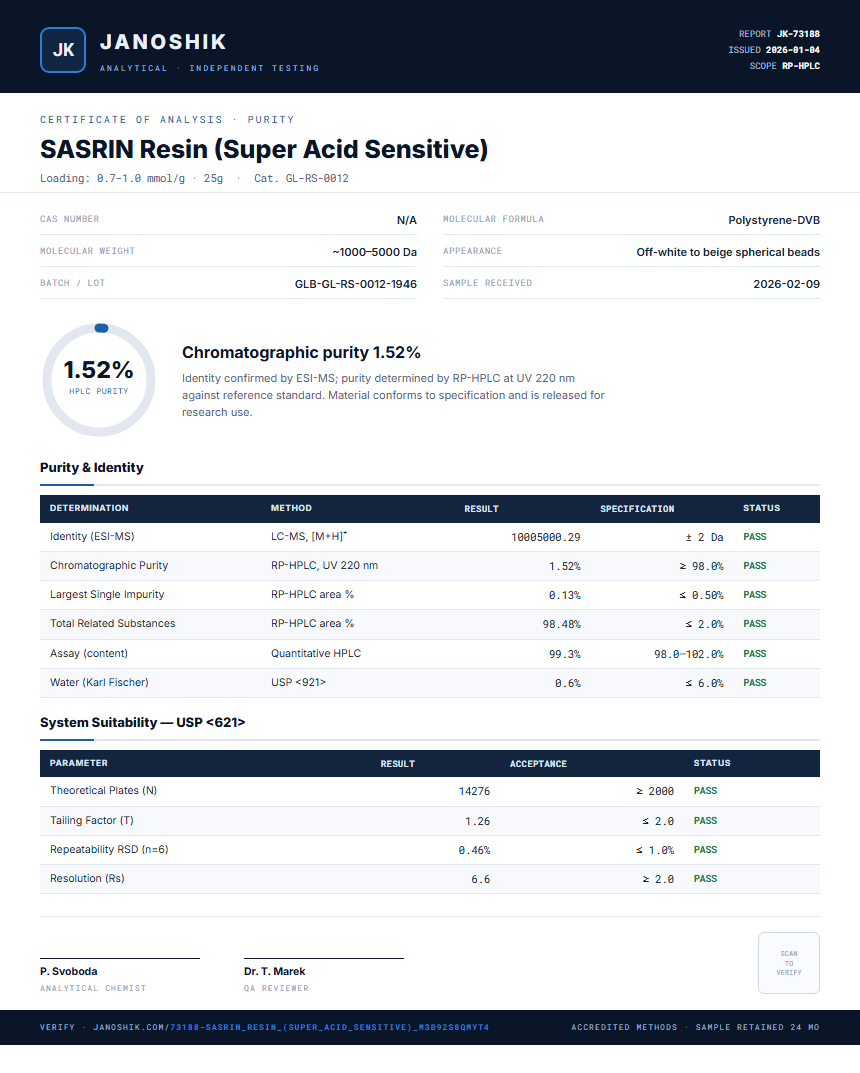Open the janoshik.com verify link

[x=291, y=1027]
